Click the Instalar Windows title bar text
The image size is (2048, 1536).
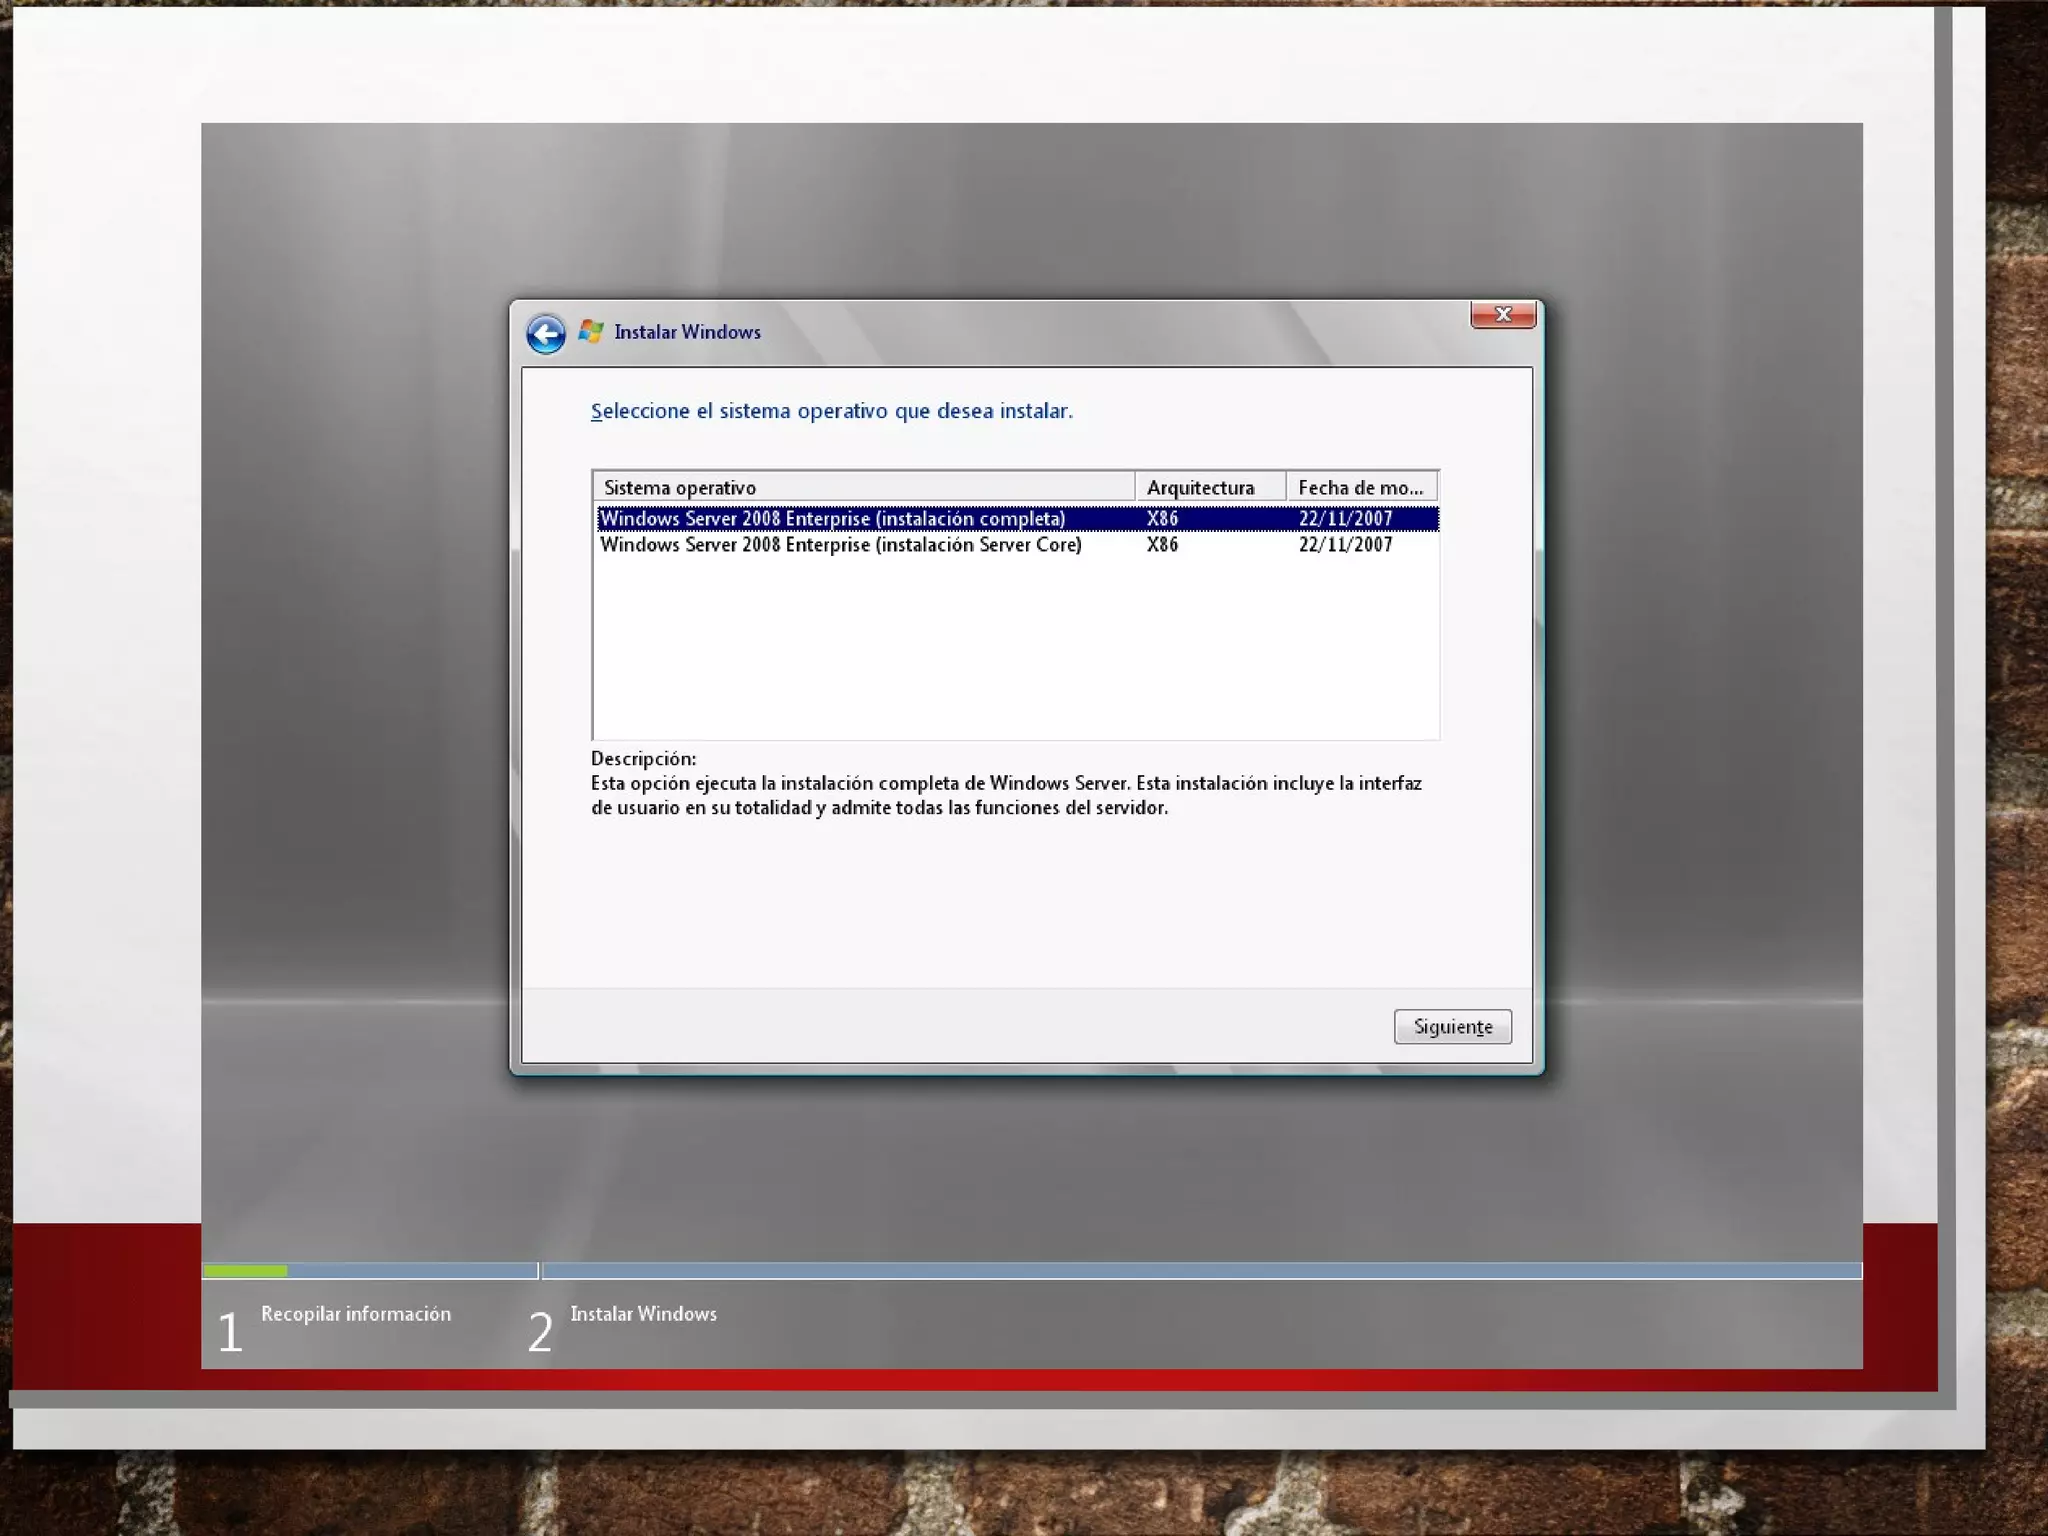[687, 332]
